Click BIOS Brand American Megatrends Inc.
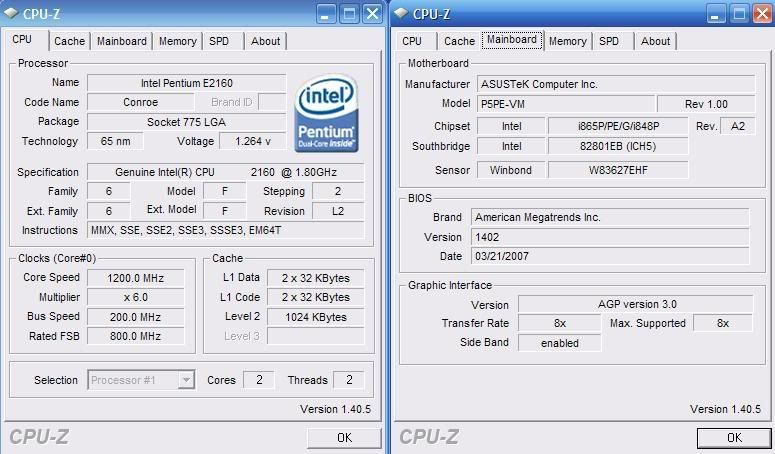 coord(610,217)
